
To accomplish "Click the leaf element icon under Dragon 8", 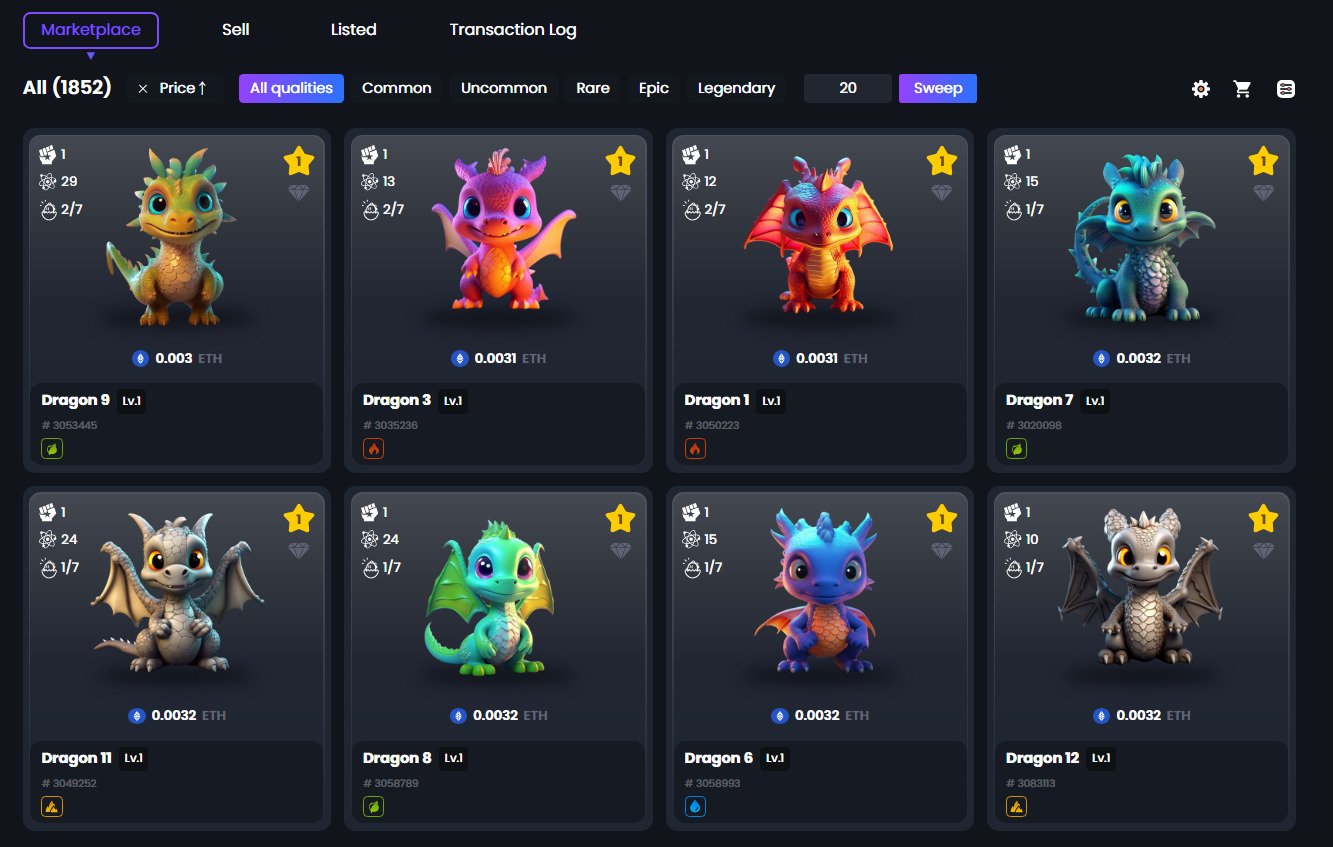I will [374, 806].
